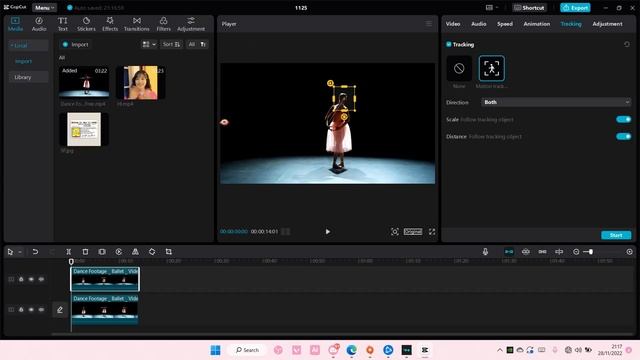Enter fullscreen preview in the player
Image resolution: width=640 pixels, height=360 pixels.
432,232
